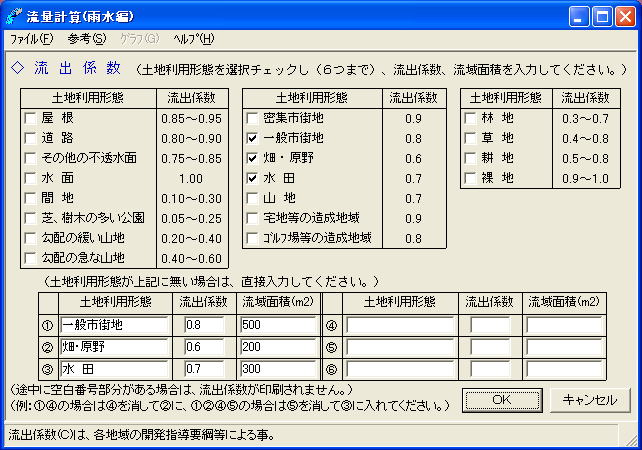Uncheck the 水田 checkbox
642x450 pixels.
(253, 178)
